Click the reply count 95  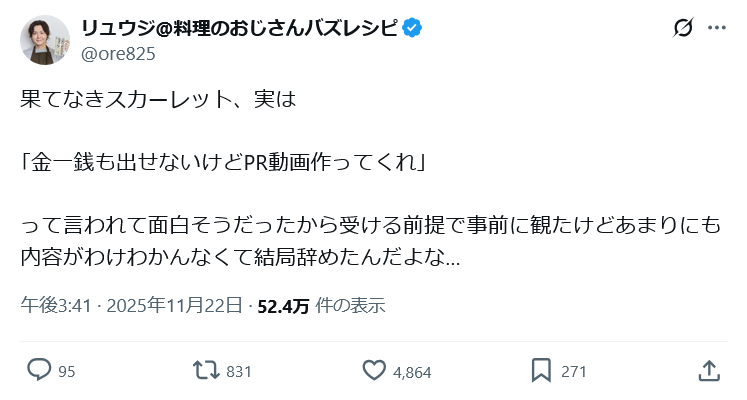click(x=67, y=372)
